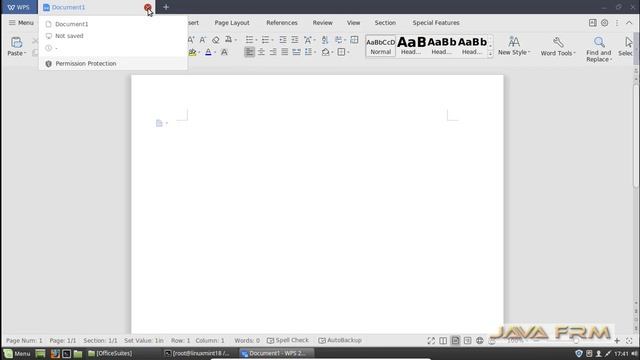Screen dimensions: 640x360
Task: Open the Paste dropdown arrow
Action: coord(25,53)
